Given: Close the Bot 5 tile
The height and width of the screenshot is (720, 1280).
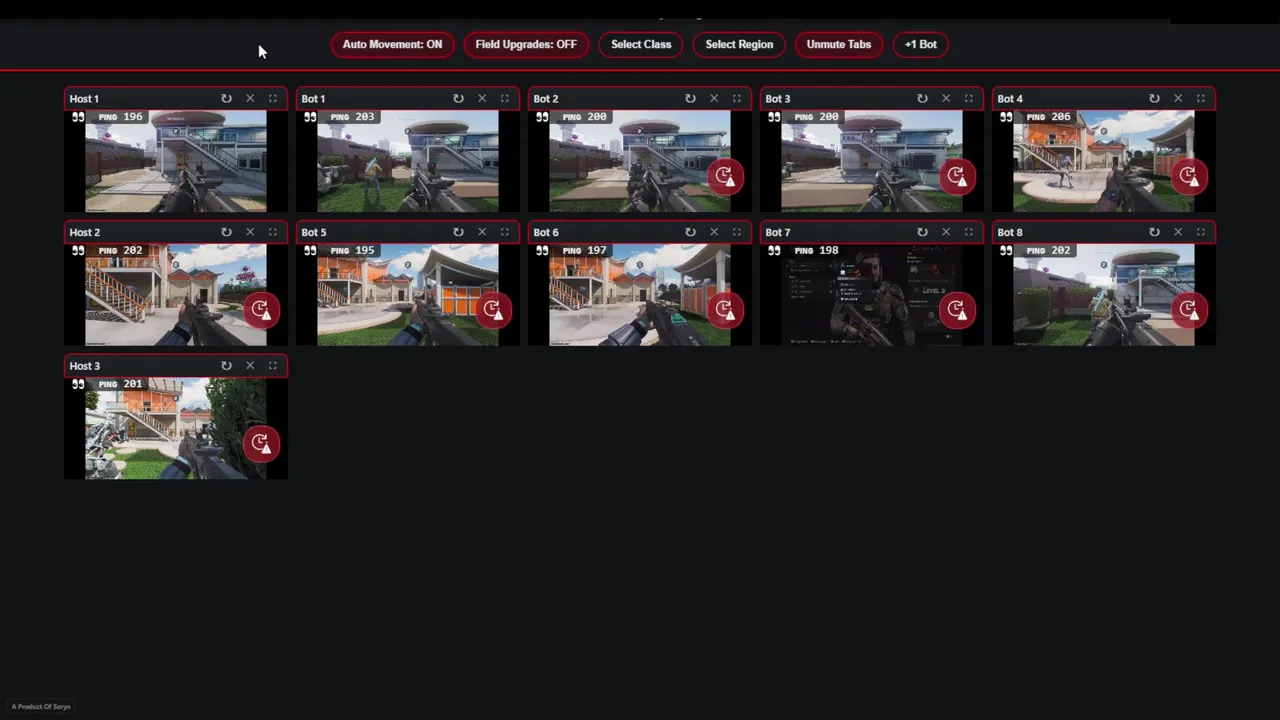Looking at the screenshot, I should pos(482,232).
